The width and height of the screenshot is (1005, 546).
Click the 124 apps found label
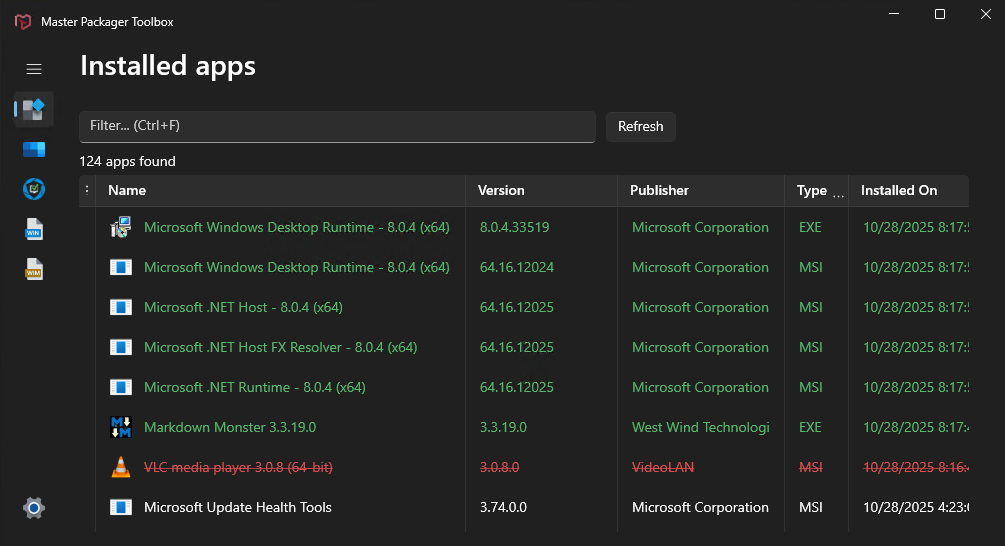(127, 161)
